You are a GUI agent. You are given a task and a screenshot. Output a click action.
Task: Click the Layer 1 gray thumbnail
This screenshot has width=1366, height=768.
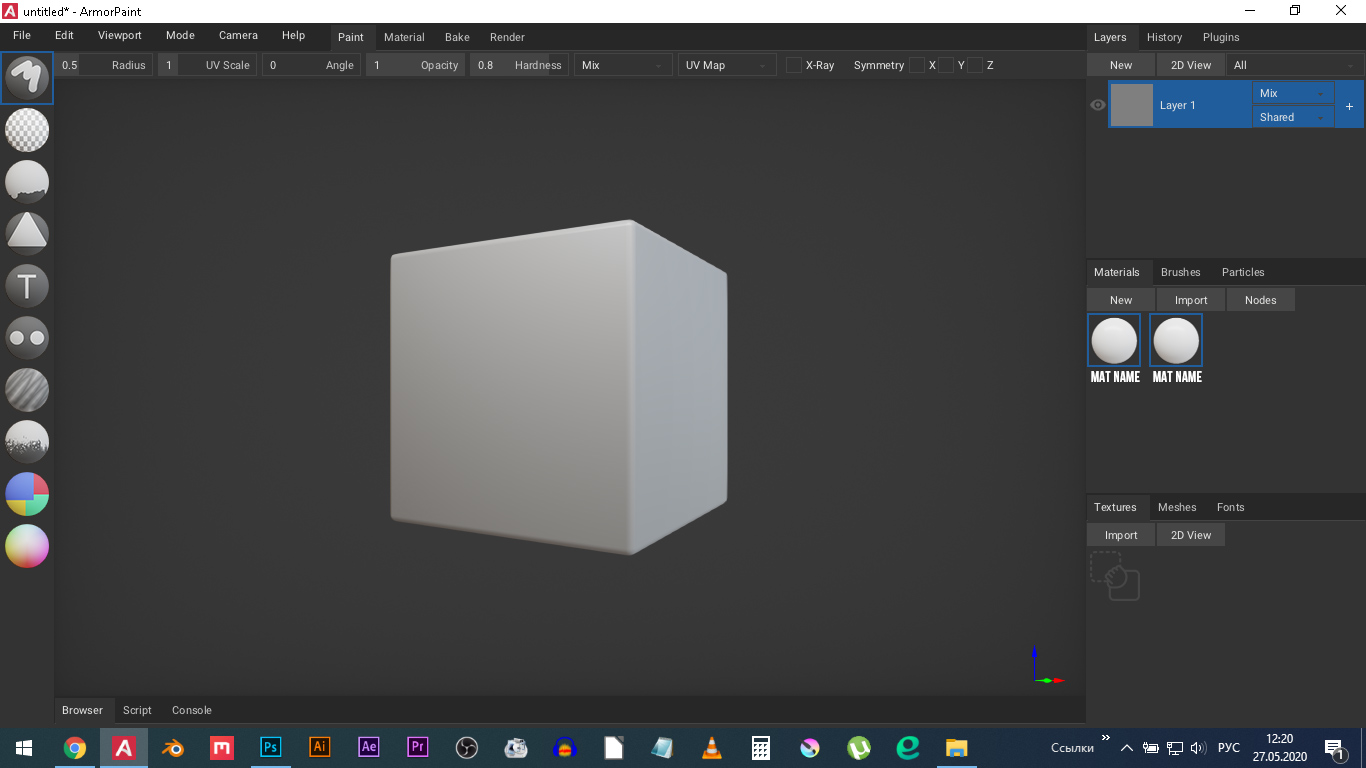pos(1132,105)
